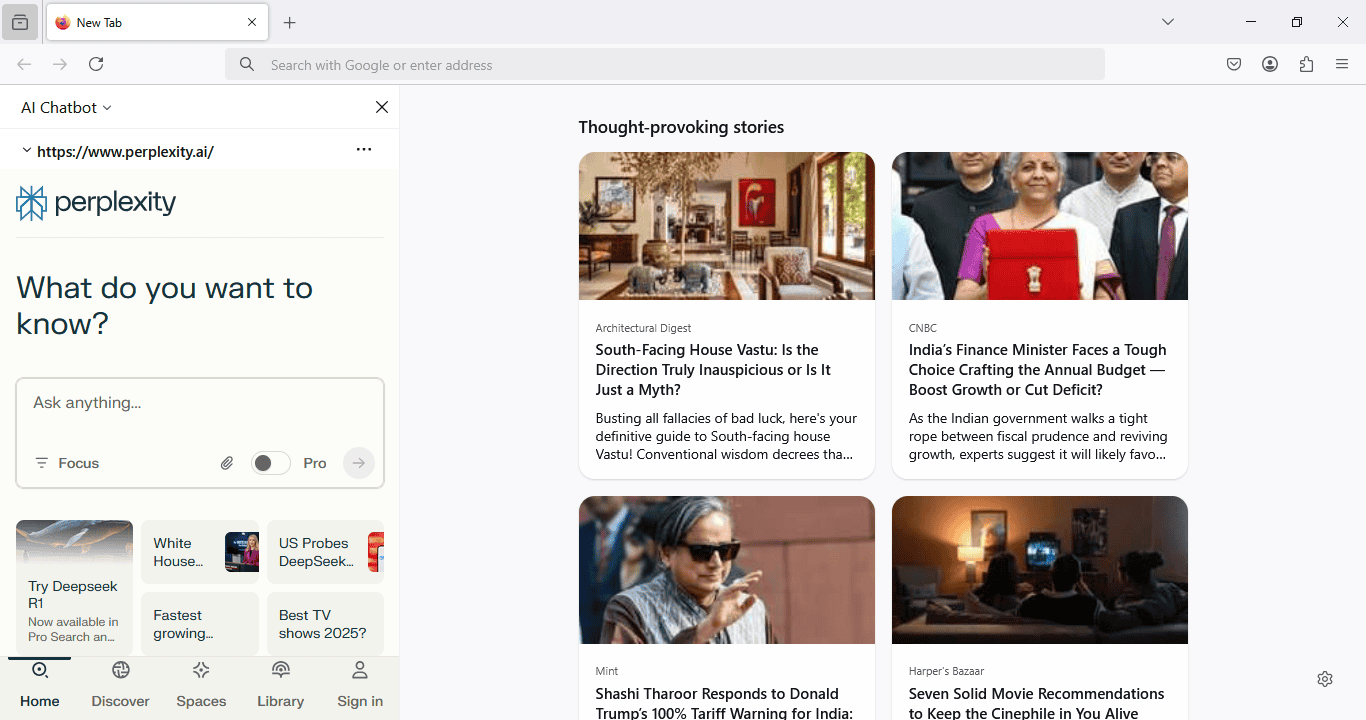Image resolution: width=1366 pixels, height=720 pixels.
Task: Minimize the Firefox window
Action: [1251, 22]
